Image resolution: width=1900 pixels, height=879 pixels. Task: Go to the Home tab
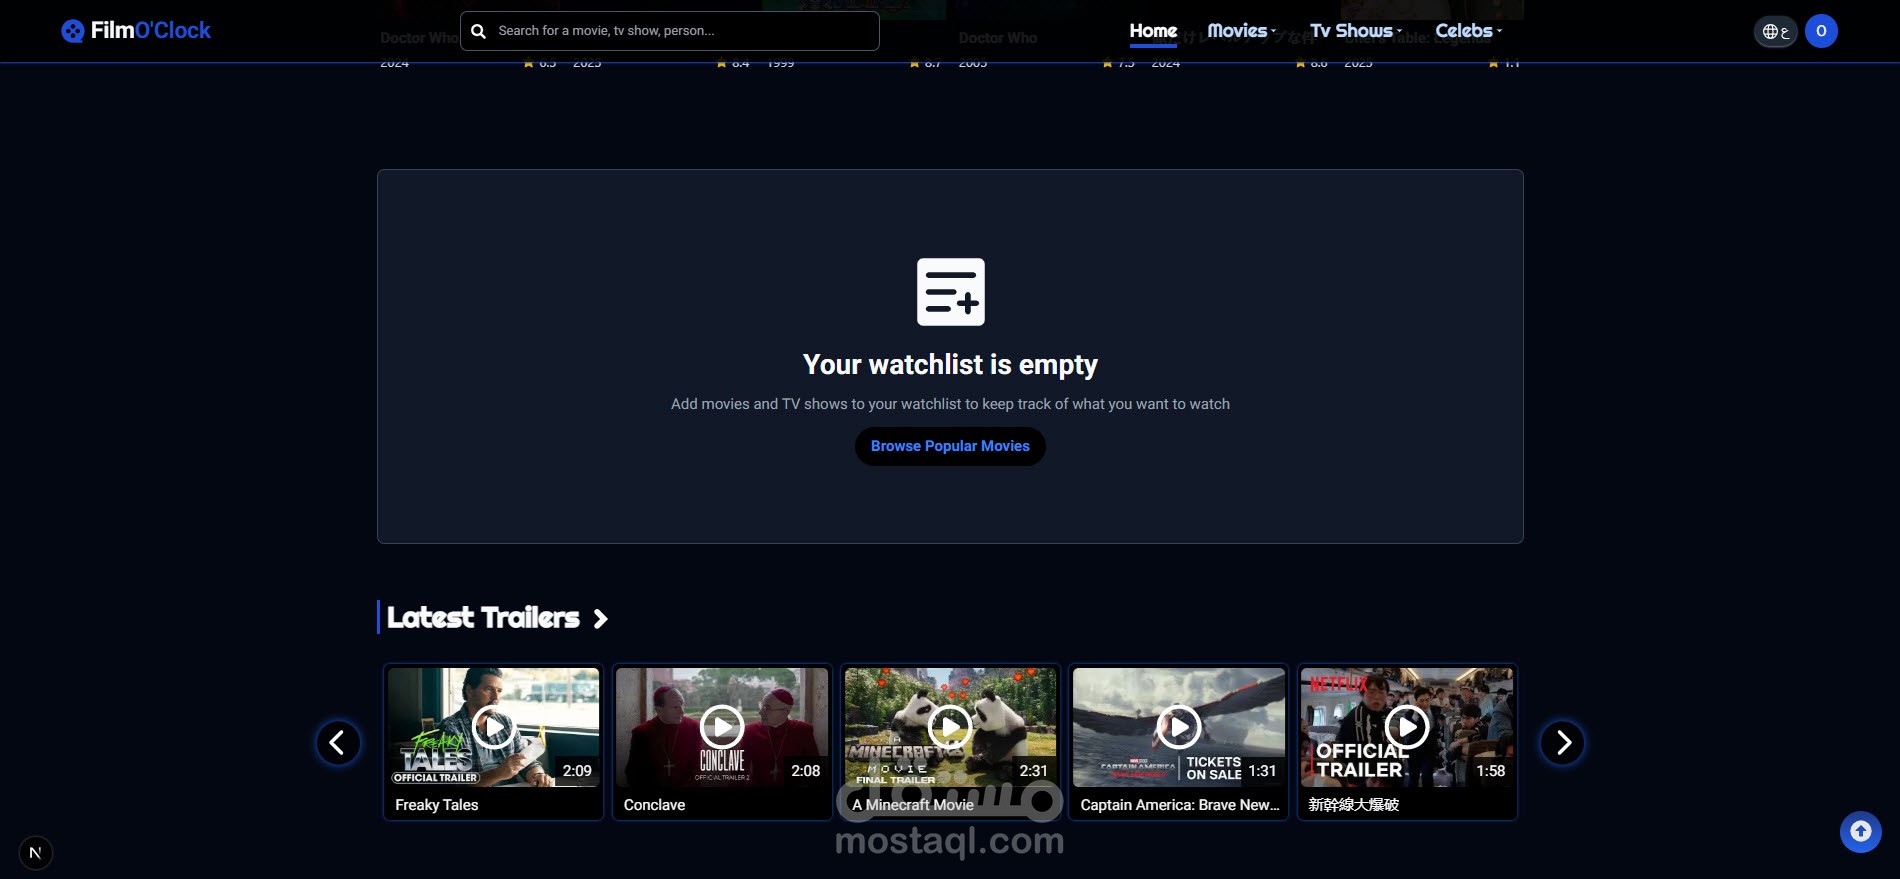point(1153,31)
